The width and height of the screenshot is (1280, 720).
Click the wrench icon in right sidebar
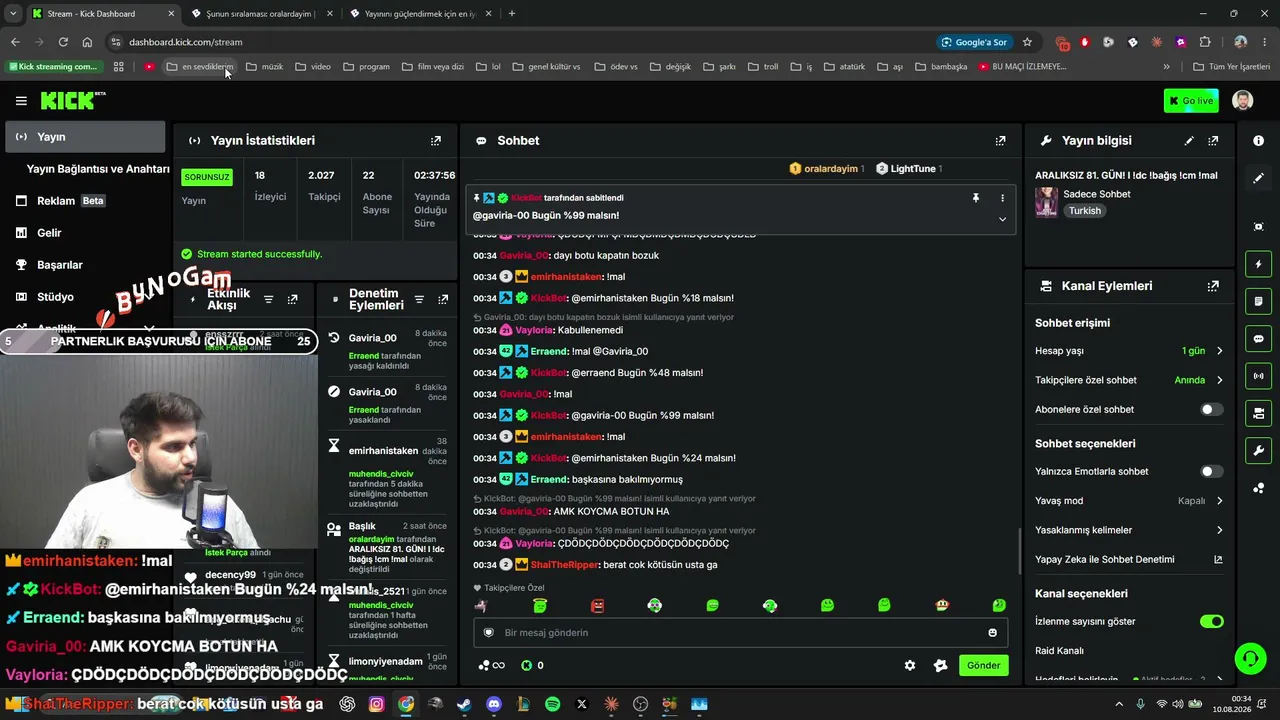coord(1258,450)
